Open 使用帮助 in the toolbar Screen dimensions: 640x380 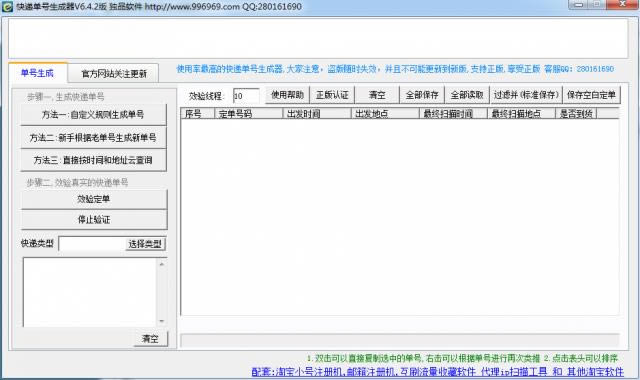pyautogui.click(x=287, y=95)
